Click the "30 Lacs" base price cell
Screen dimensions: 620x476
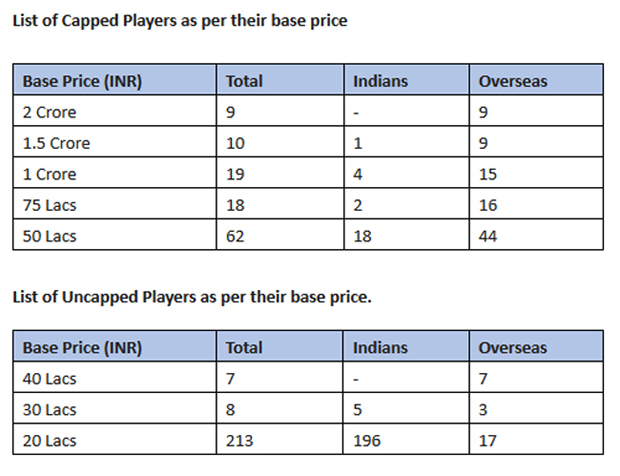click(49, 410)
